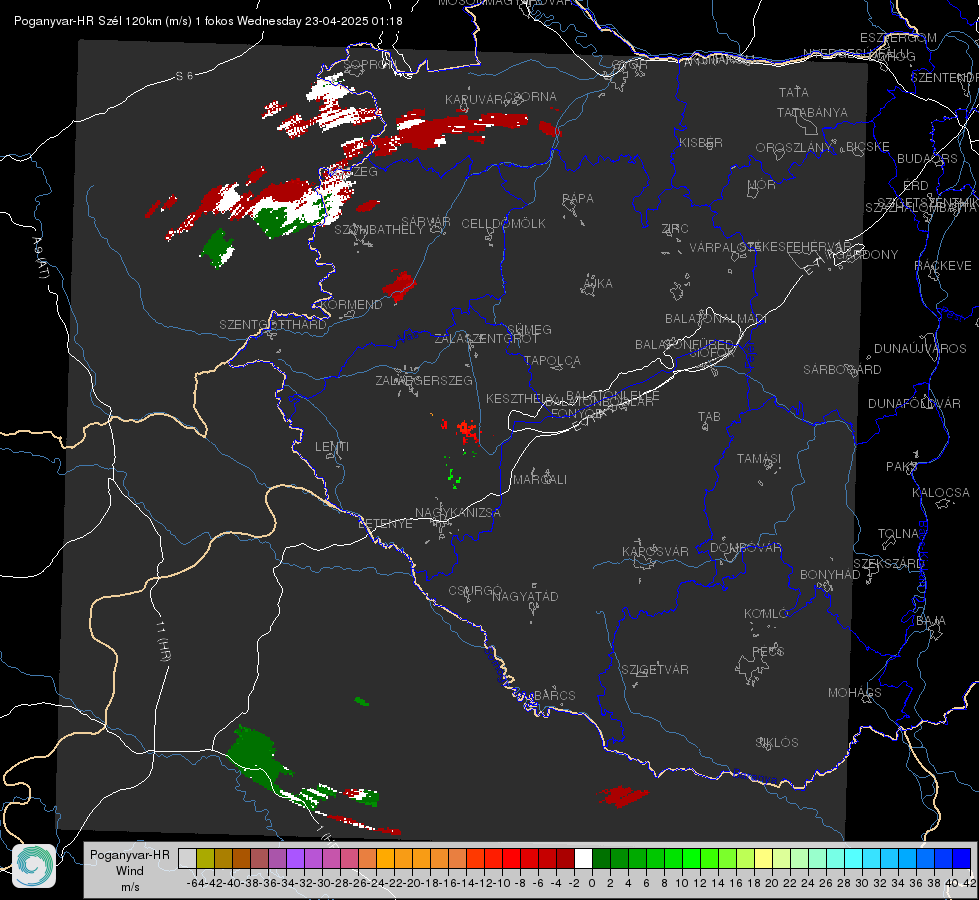Click the SIKLÓS city label
The width and height of the screenshot is (979, 900).
coord(777,743)
